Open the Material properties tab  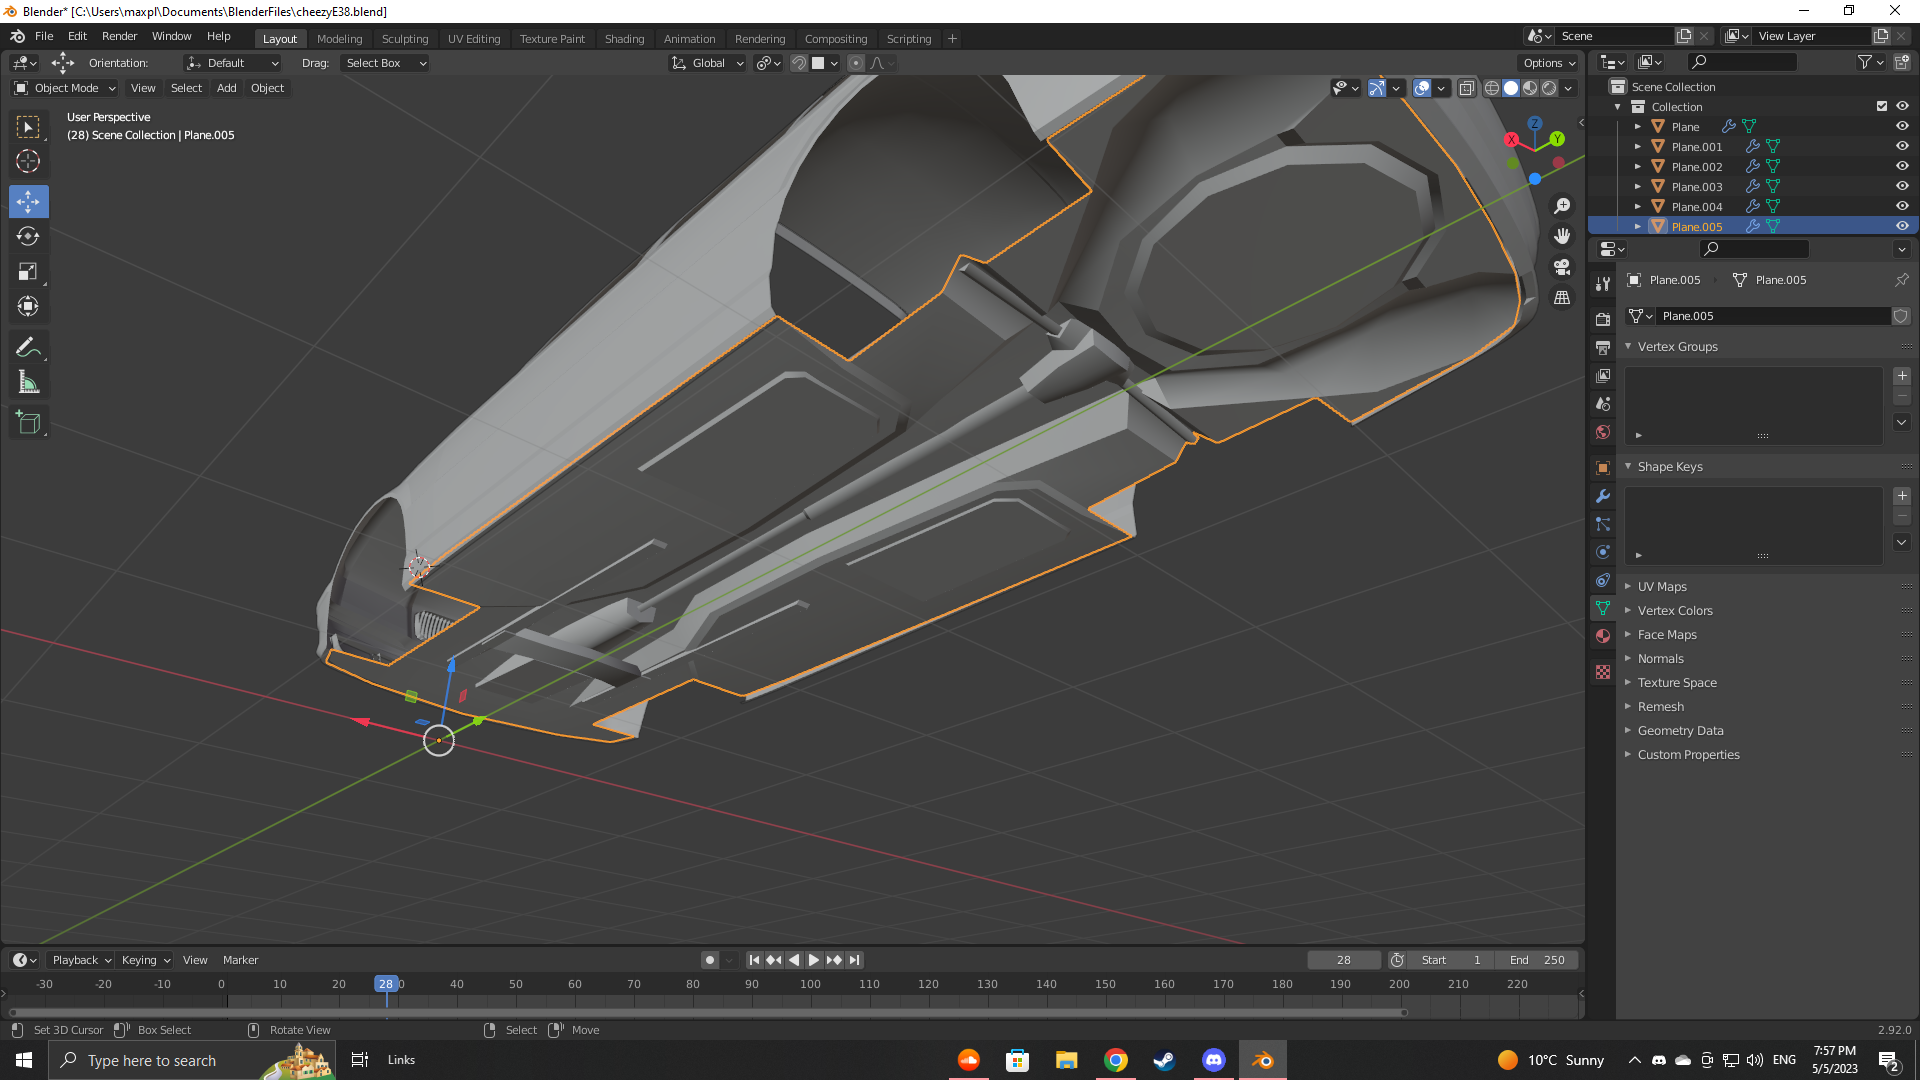point(1603,636)
